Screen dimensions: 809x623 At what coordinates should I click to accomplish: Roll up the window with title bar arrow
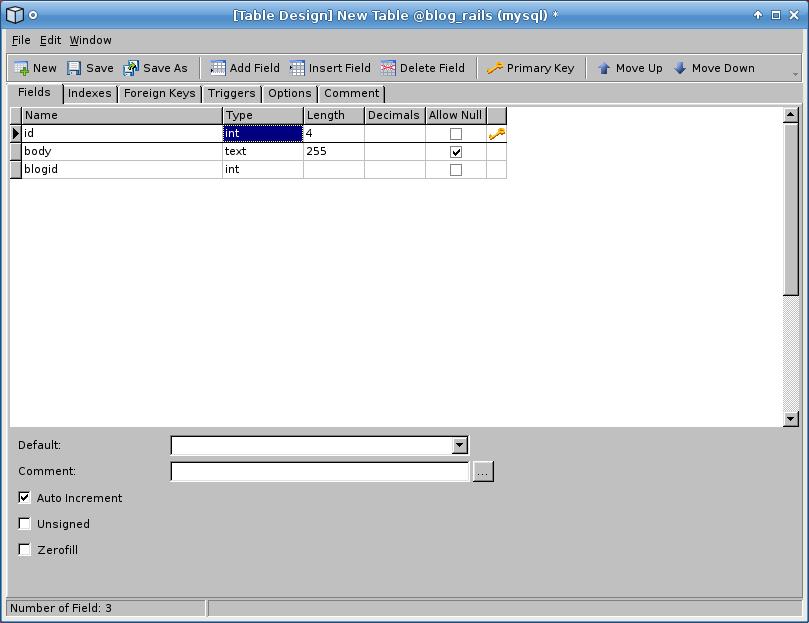[757, 15]
